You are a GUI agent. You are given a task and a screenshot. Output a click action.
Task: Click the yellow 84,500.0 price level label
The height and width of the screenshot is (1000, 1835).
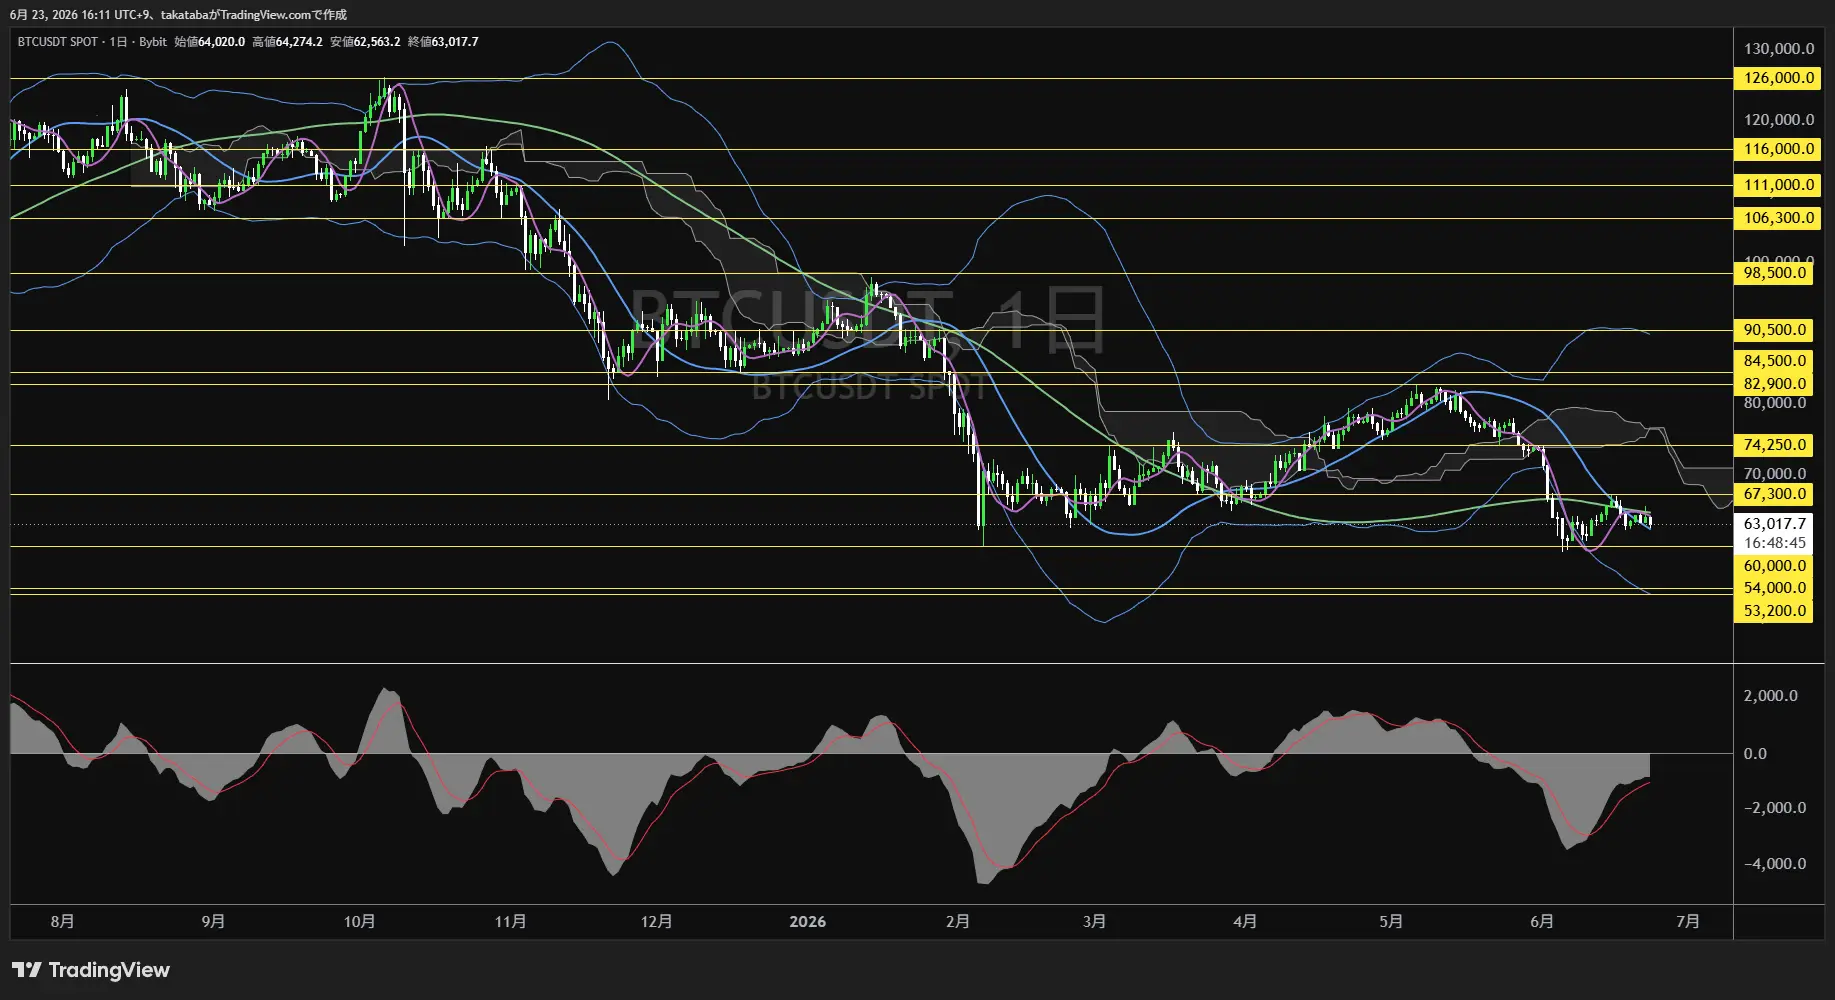pos(1774,361)
